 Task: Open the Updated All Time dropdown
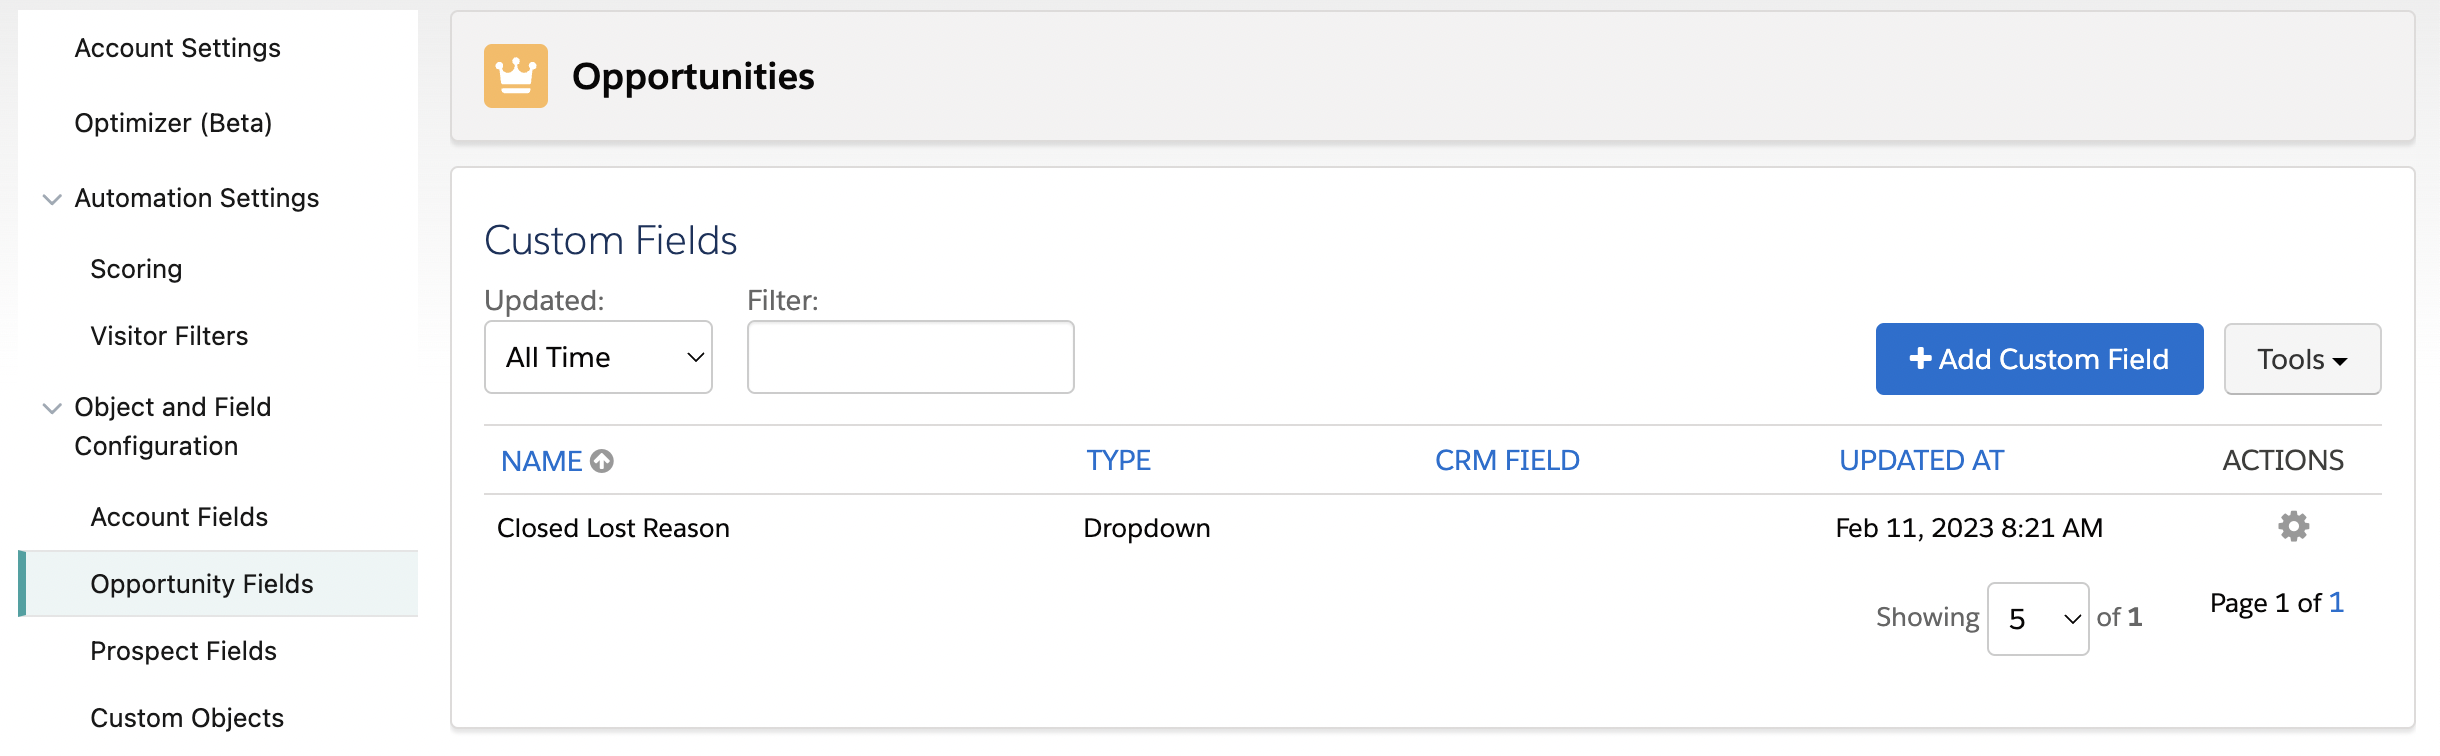(x=598, y=357)
